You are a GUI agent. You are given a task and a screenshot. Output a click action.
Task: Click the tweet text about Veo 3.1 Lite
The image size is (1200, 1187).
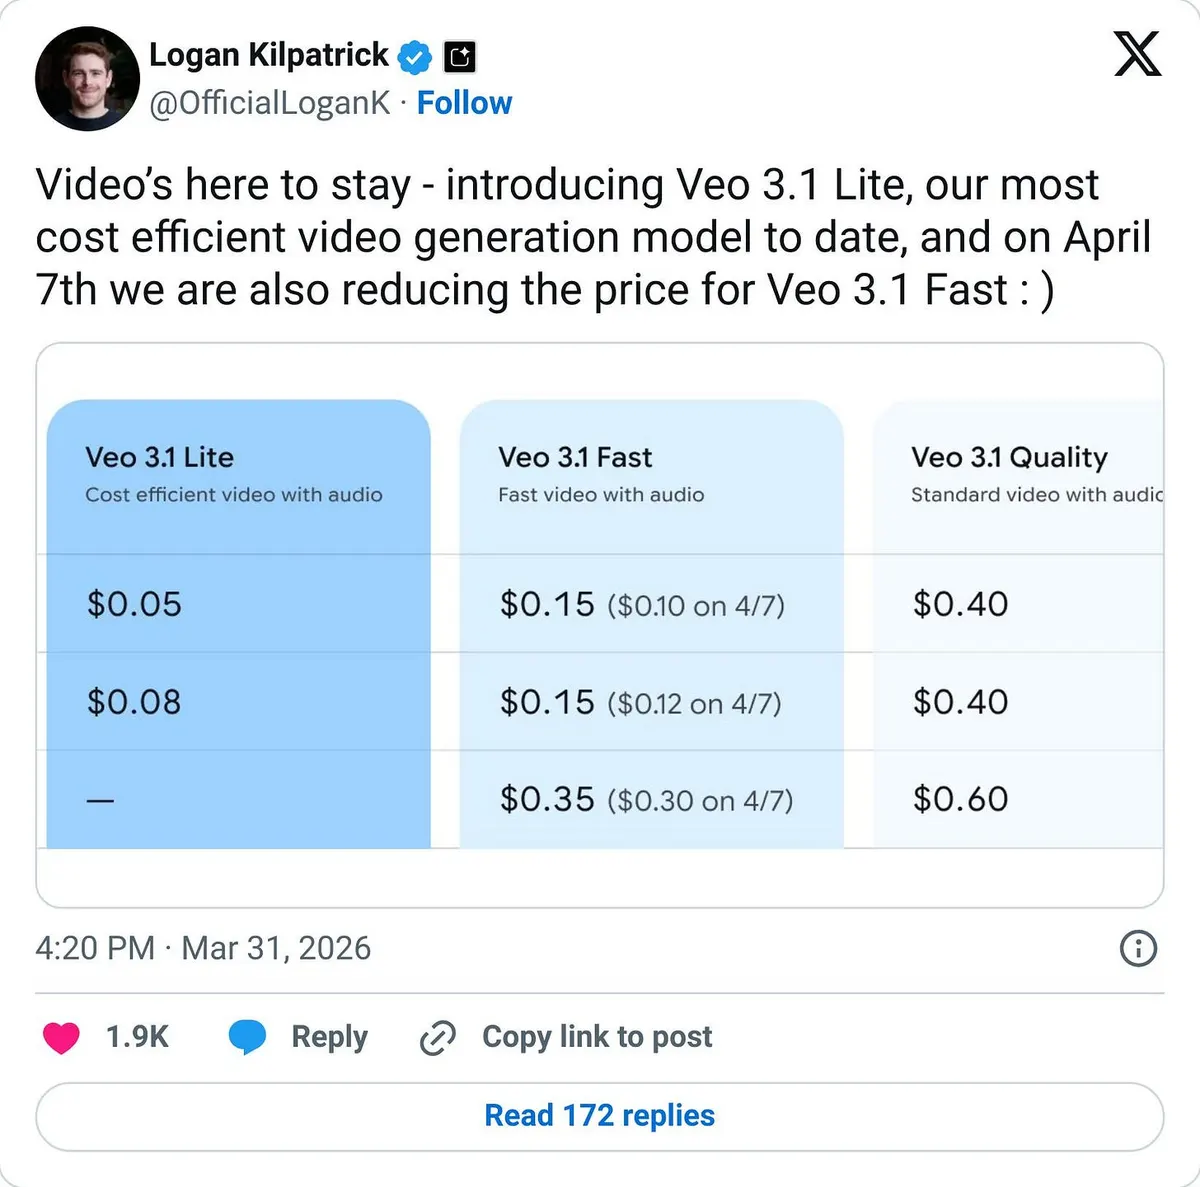click(x=594, y=238)
